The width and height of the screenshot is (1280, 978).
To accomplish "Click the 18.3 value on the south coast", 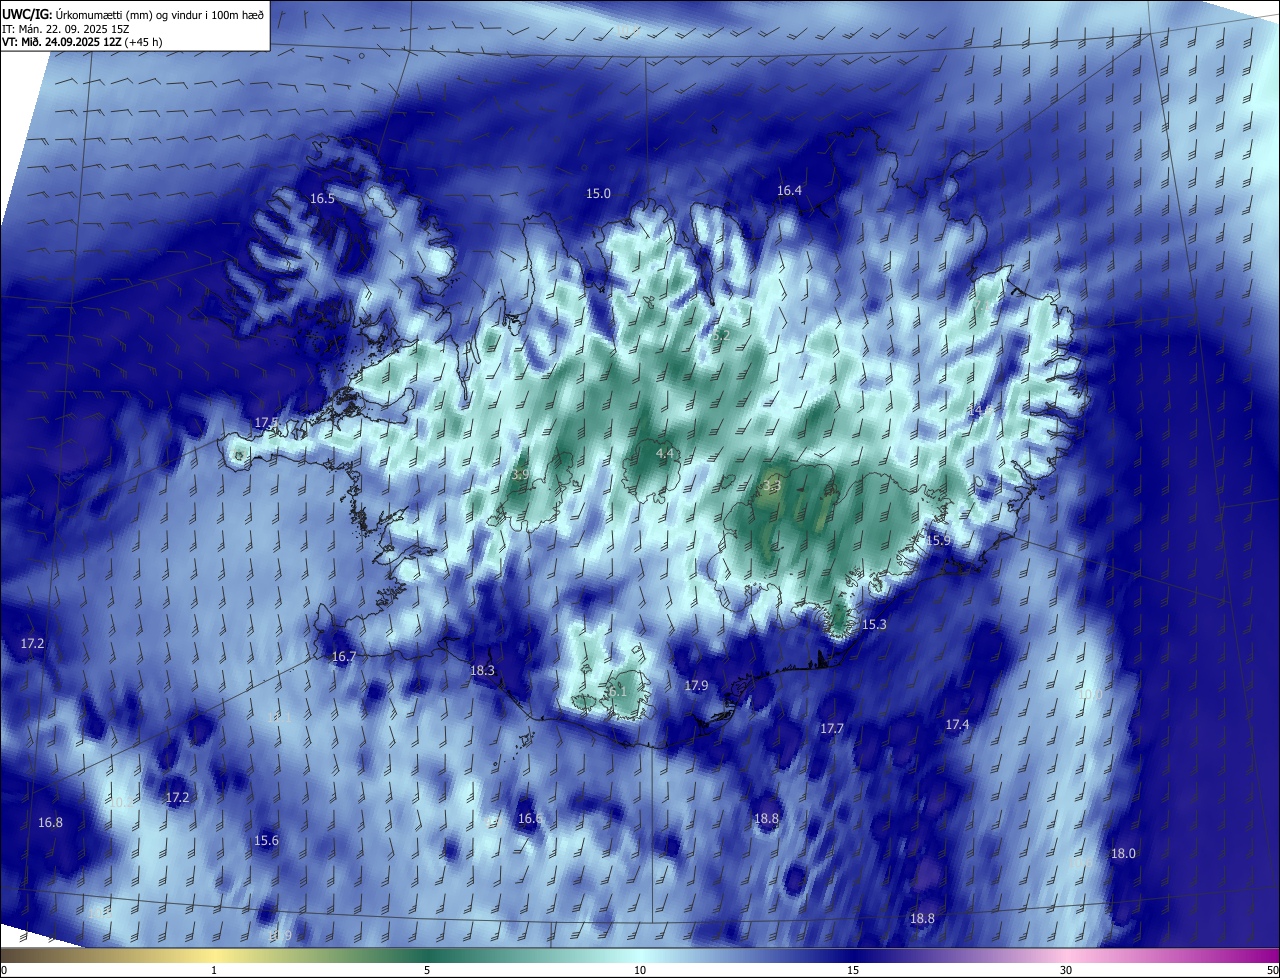I will click(x=482, y=670).
